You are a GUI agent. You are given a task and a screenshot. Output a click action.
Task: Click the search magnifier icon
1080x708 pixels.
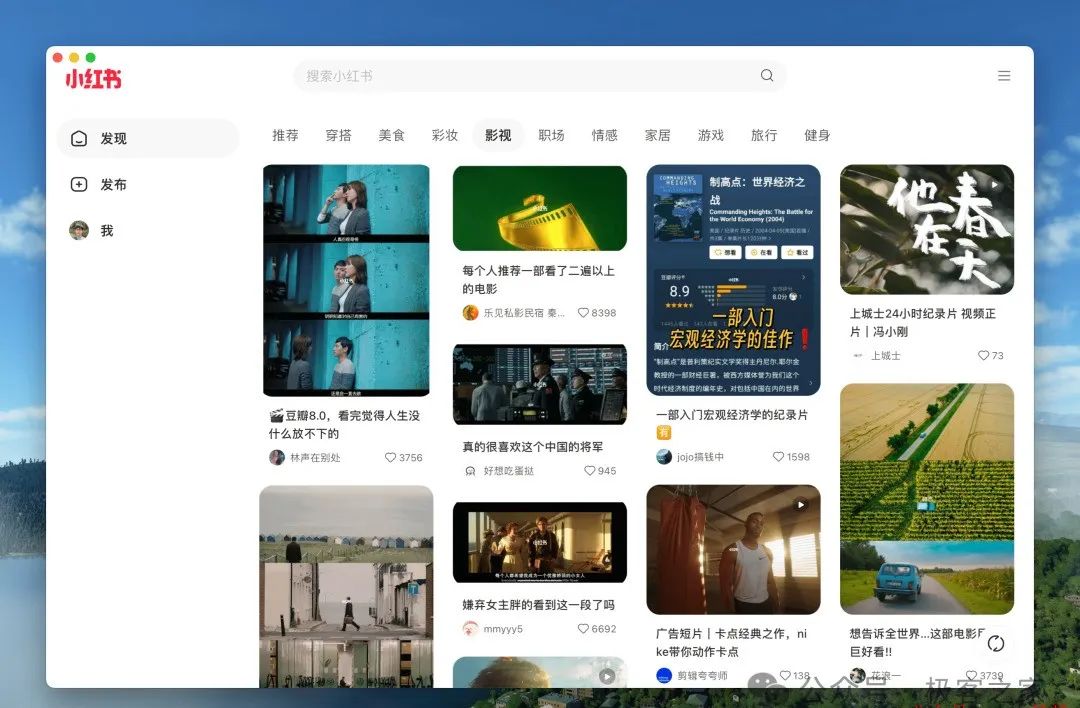[767, 75]
